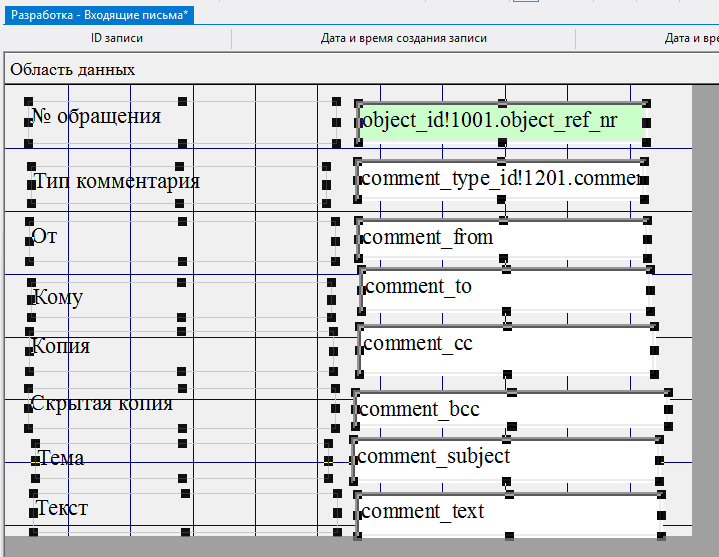Click the comment_text field
719x557 pixels.
coord(505,512)
